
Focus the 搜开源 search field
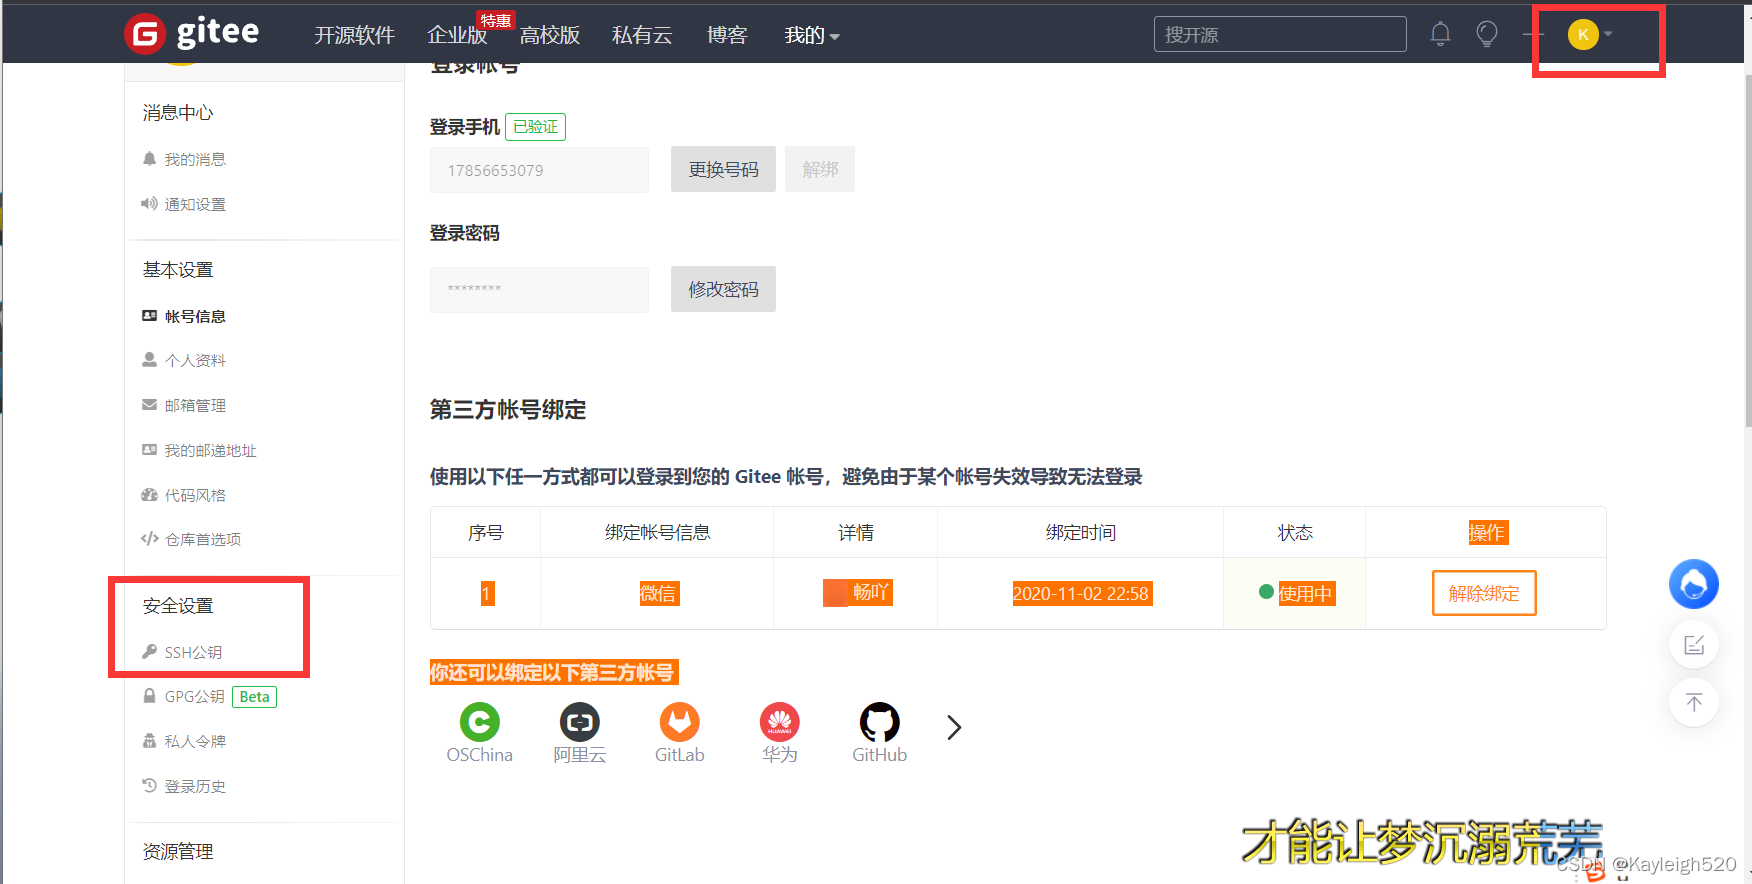1280,34
